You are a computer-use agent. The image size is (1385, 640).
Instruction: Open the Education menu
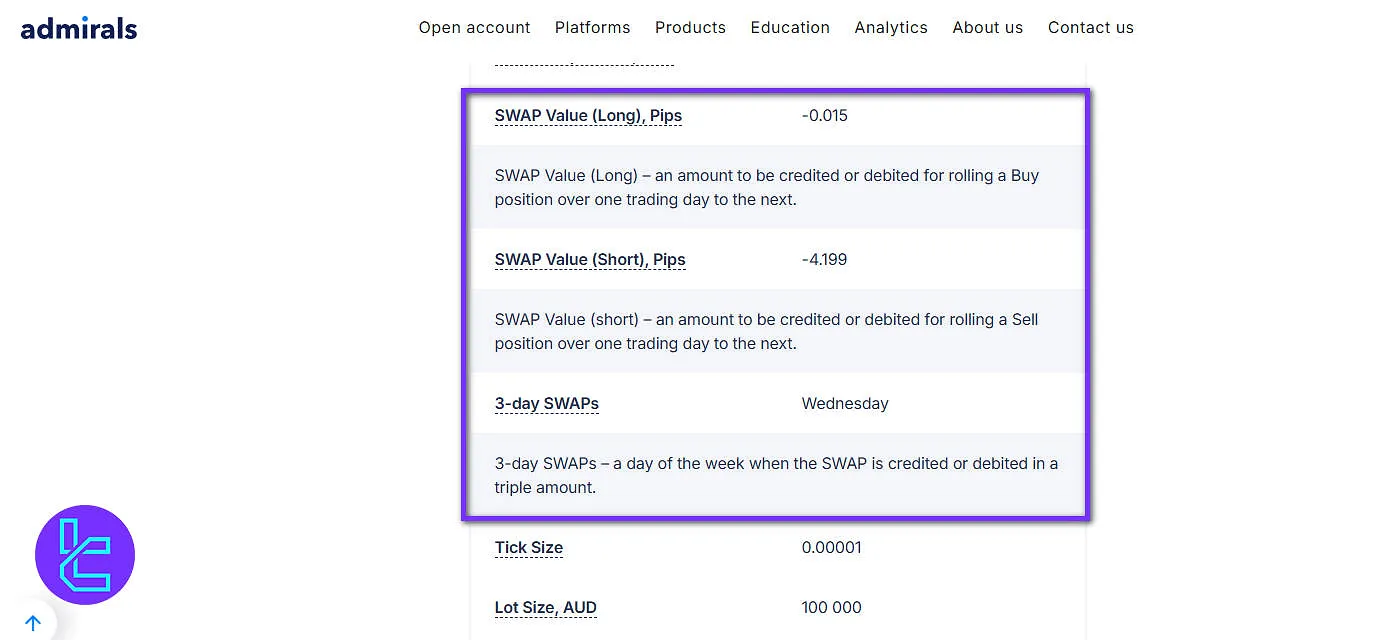pyautogui.click(x=789, y=27)
